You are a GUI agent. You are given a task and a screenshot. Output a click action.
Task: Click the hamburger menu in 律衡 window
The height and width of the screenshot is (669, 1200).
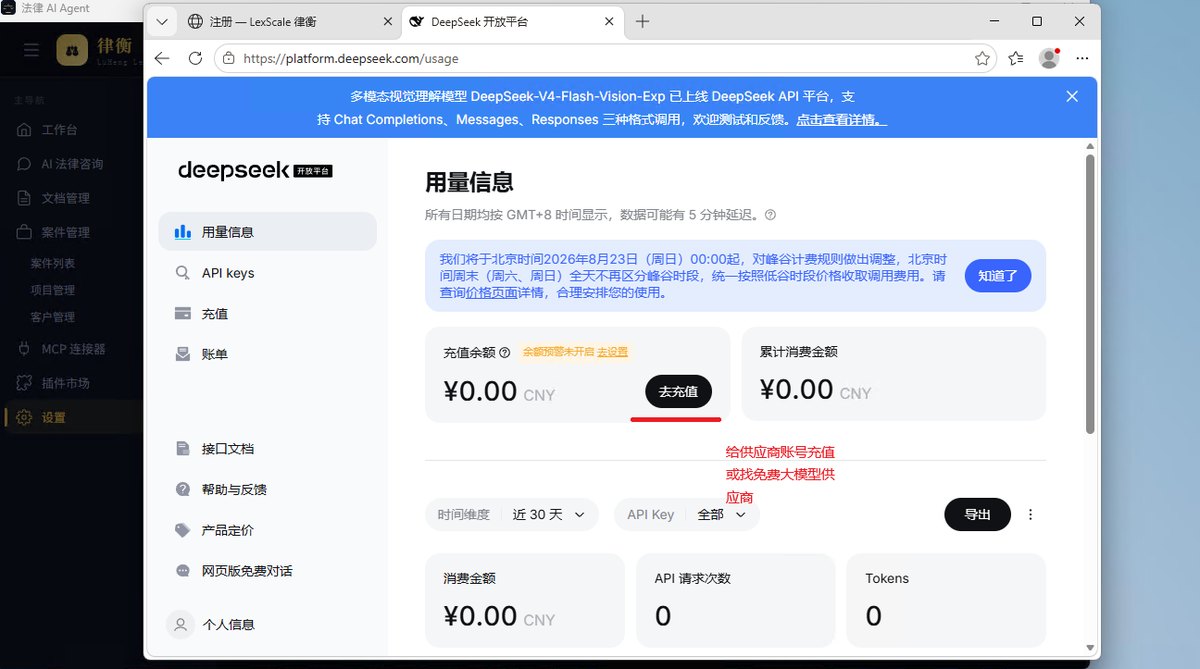pos(31,50)
